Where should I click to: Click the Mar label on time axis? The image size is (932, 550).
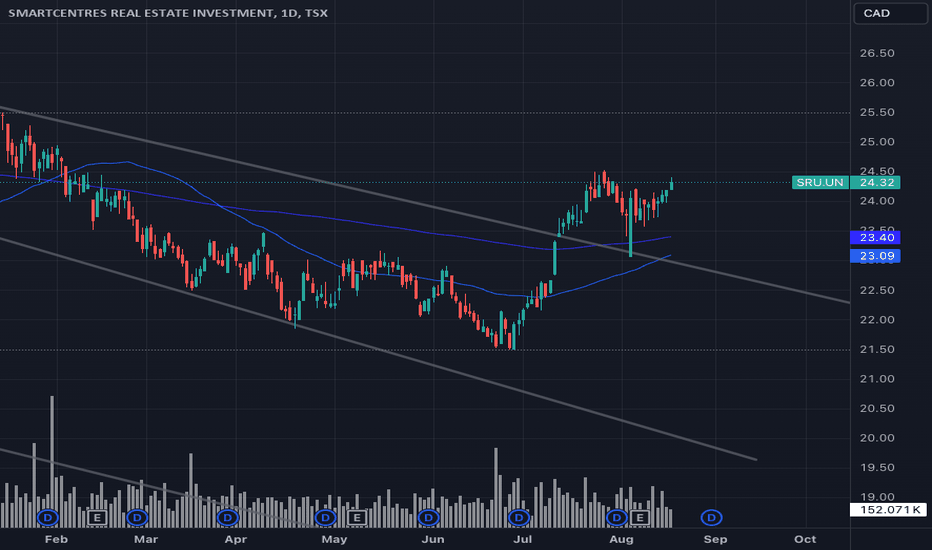pos(146,539)
